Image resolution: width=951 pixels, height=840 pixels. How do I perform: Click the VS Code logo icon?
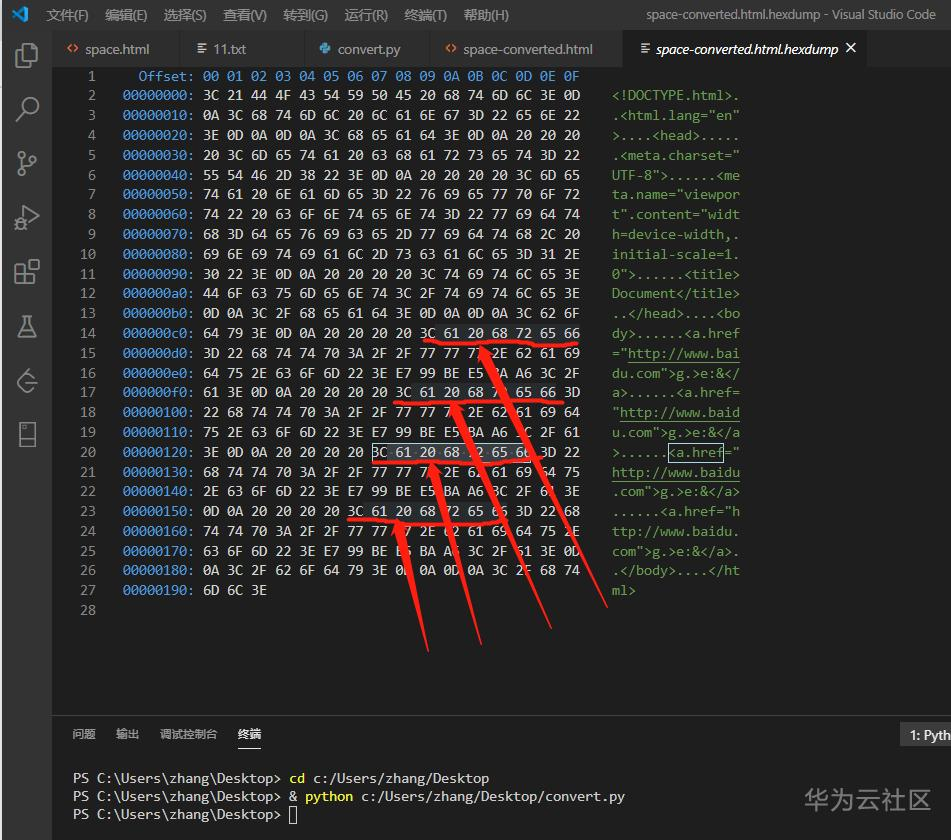(x=20, y=14)
